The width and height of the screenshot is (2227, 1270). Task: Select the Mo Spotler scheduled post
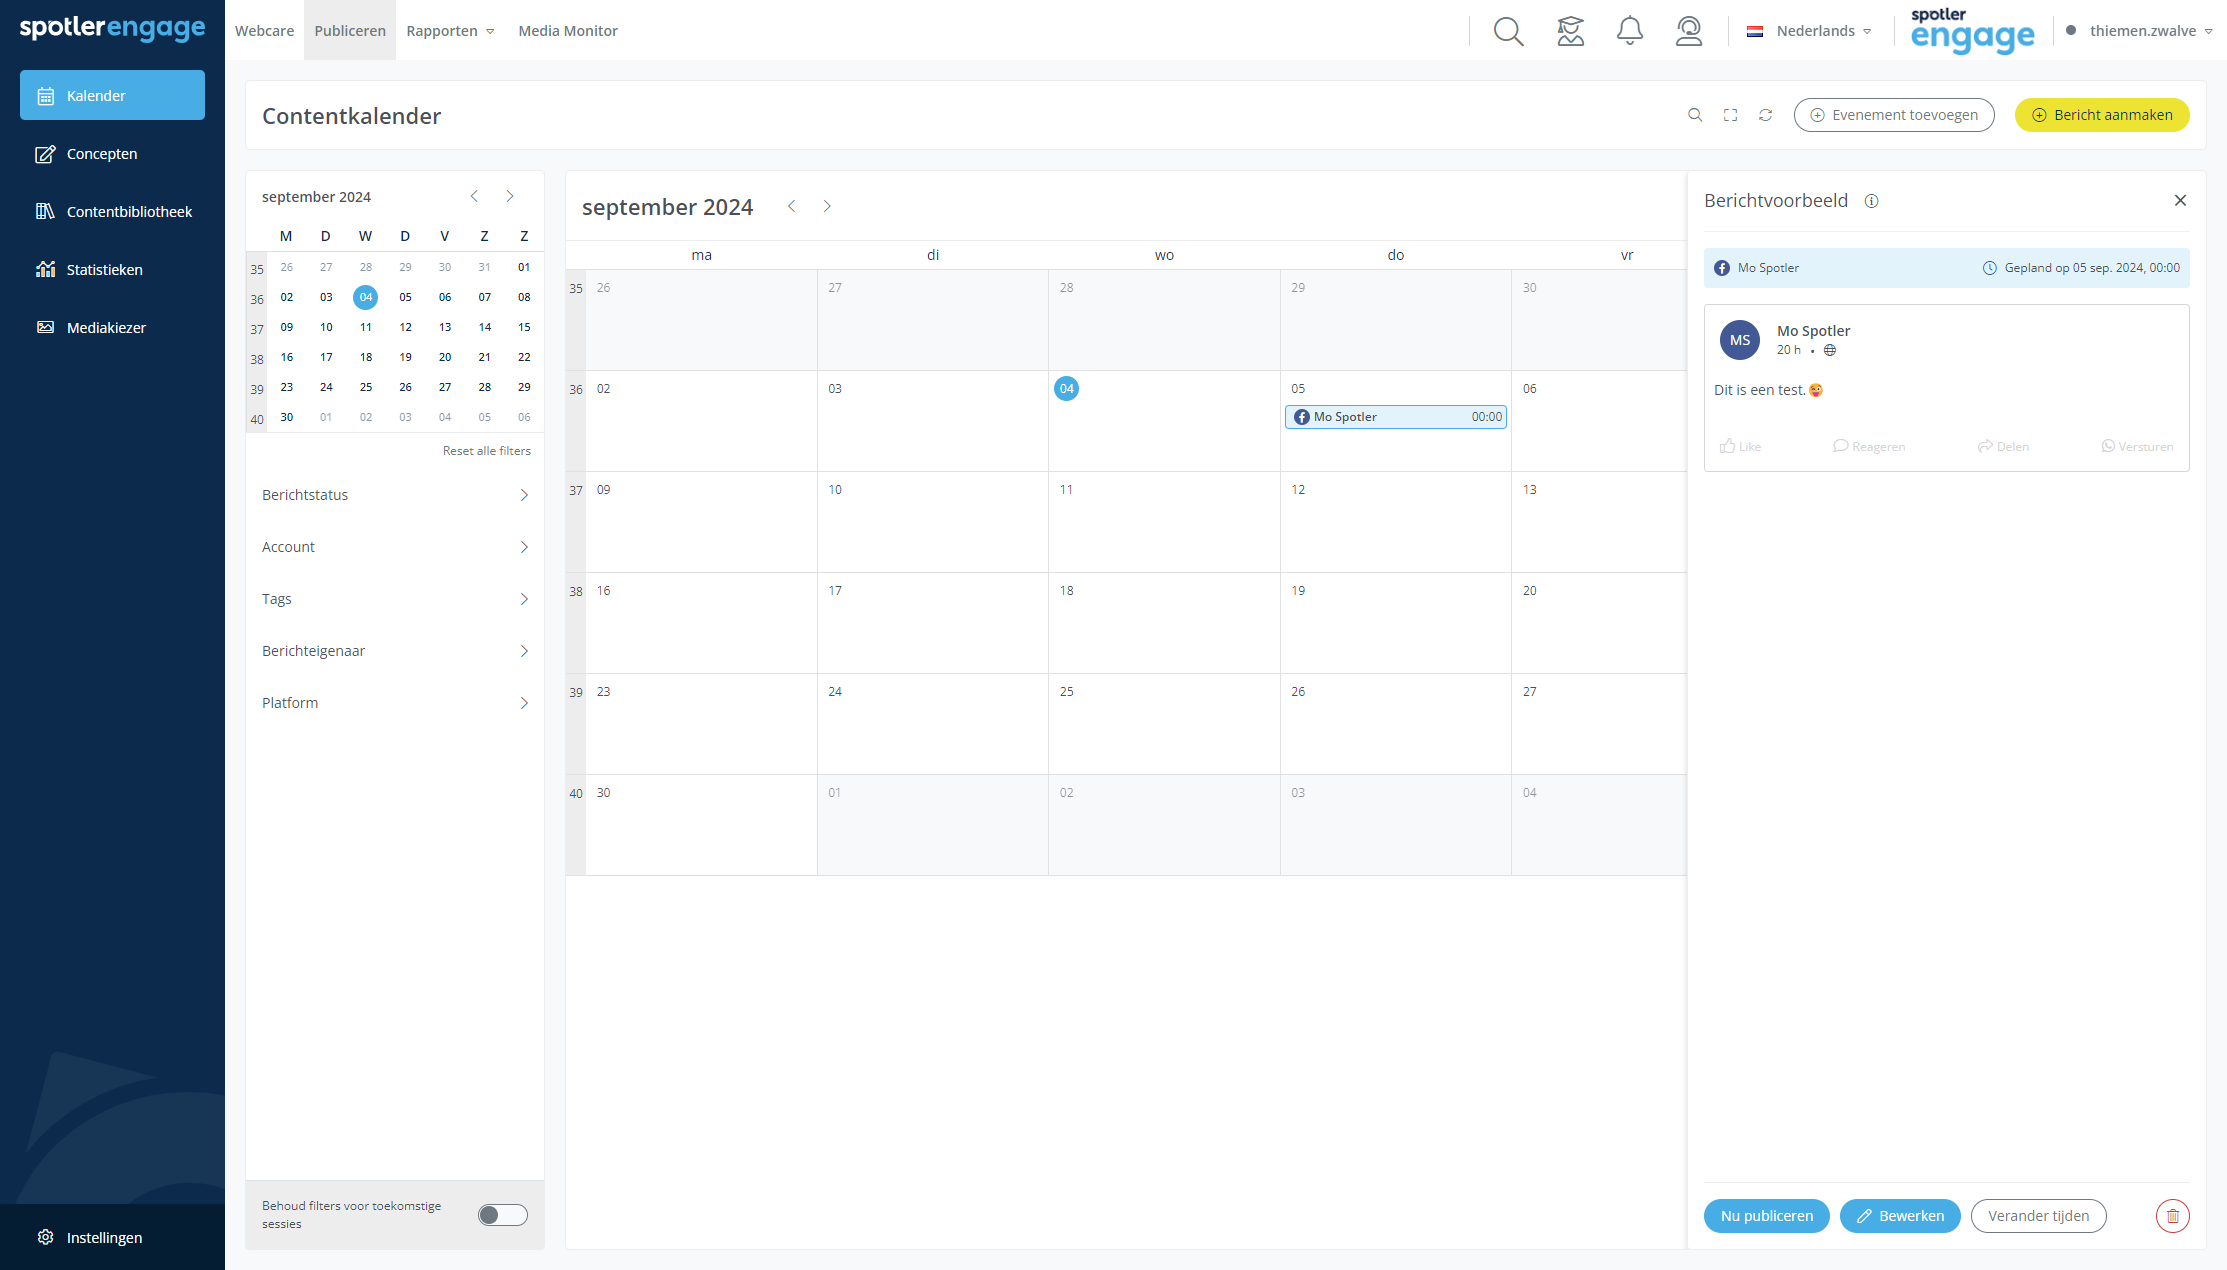point(1396,417)
